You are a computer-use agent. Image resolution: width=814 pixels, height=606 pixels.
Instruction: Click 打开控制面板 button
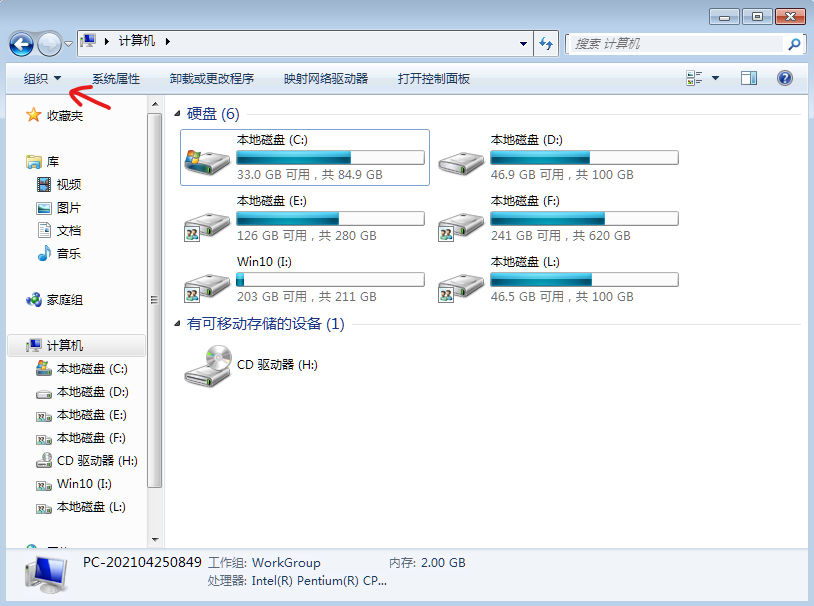click(433, 78)
